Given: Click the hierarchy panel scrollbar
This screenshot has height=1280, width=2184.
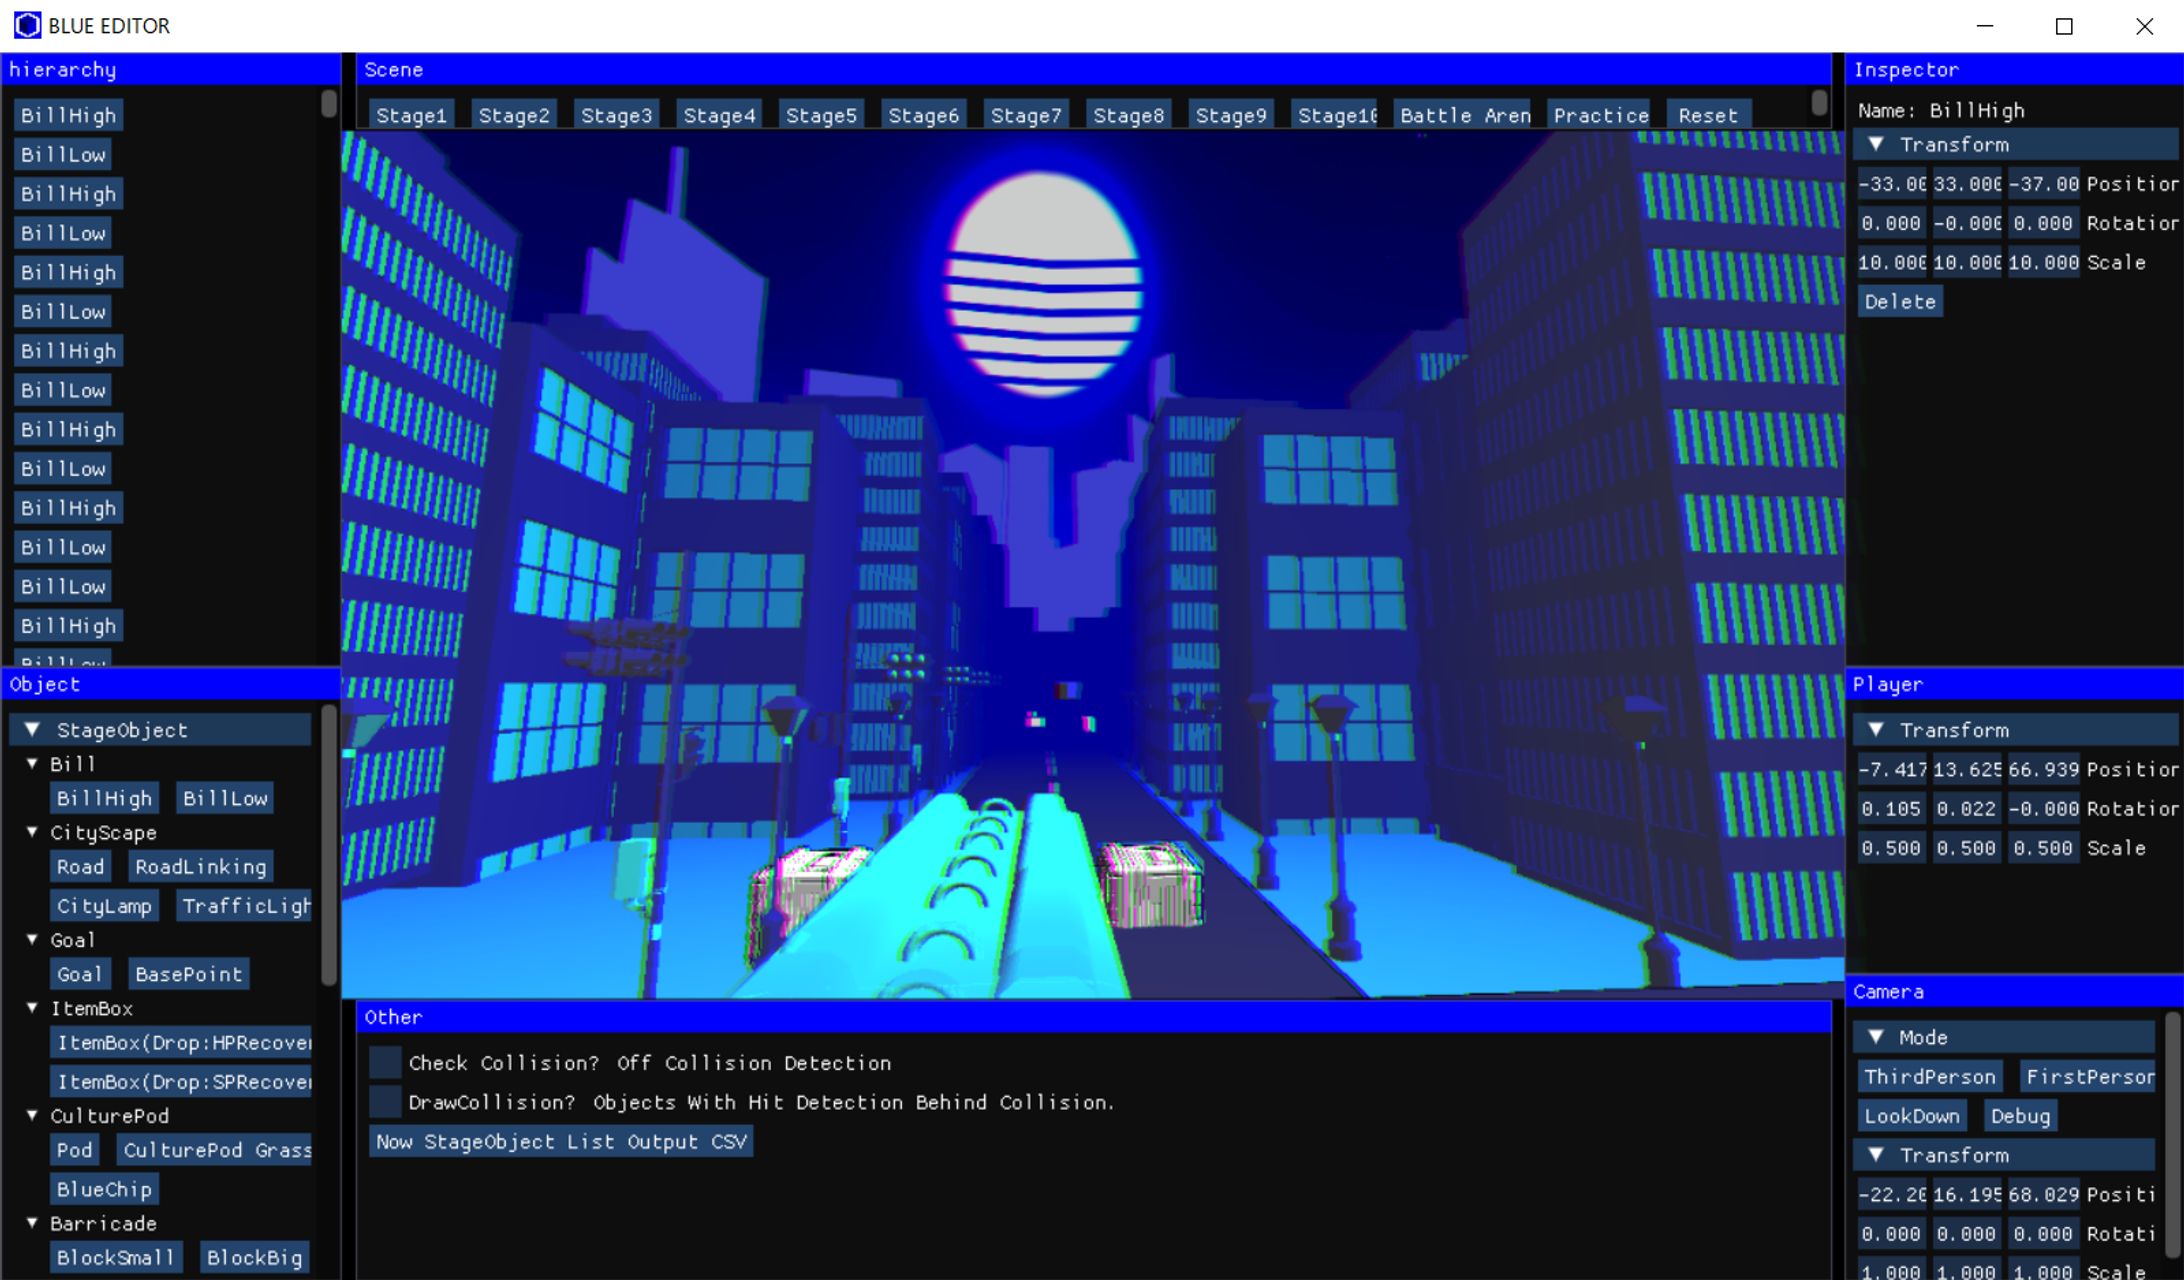Looking at the screenshot, I should (x=328, y=104).
